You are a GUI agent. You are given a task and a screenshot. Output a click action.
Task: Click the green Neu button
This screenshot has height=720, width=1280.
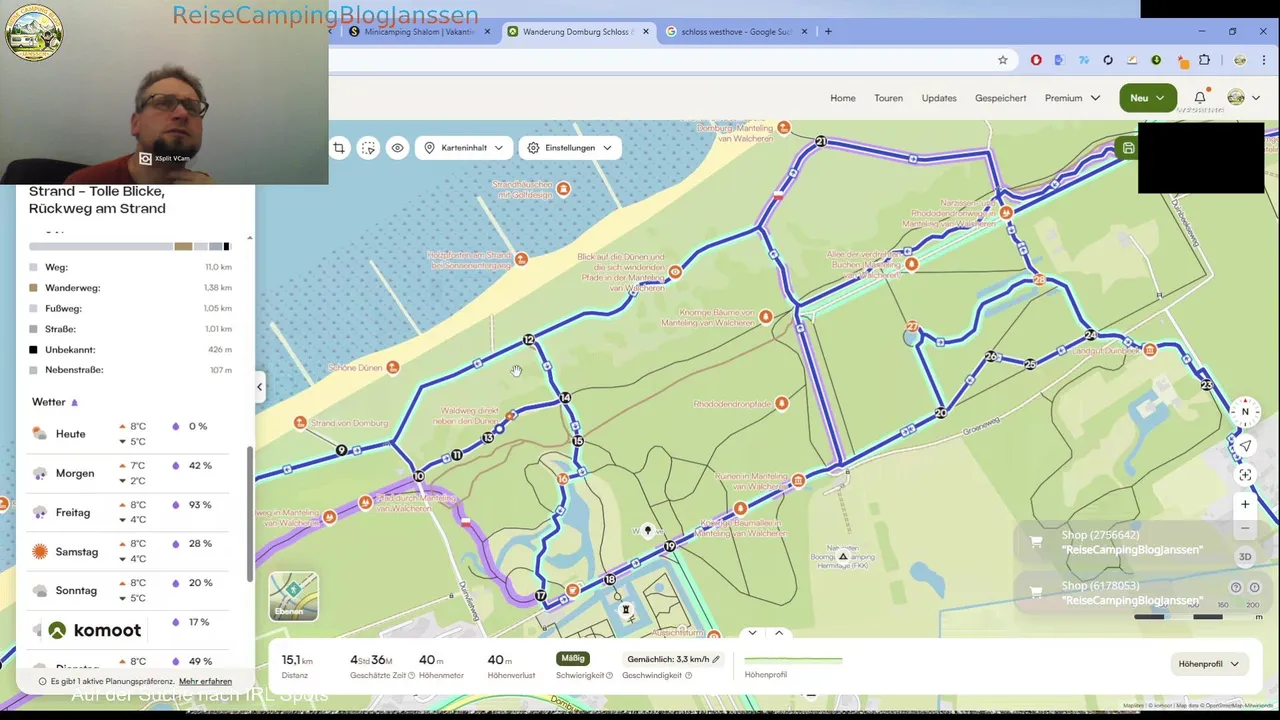[1148, 98]
